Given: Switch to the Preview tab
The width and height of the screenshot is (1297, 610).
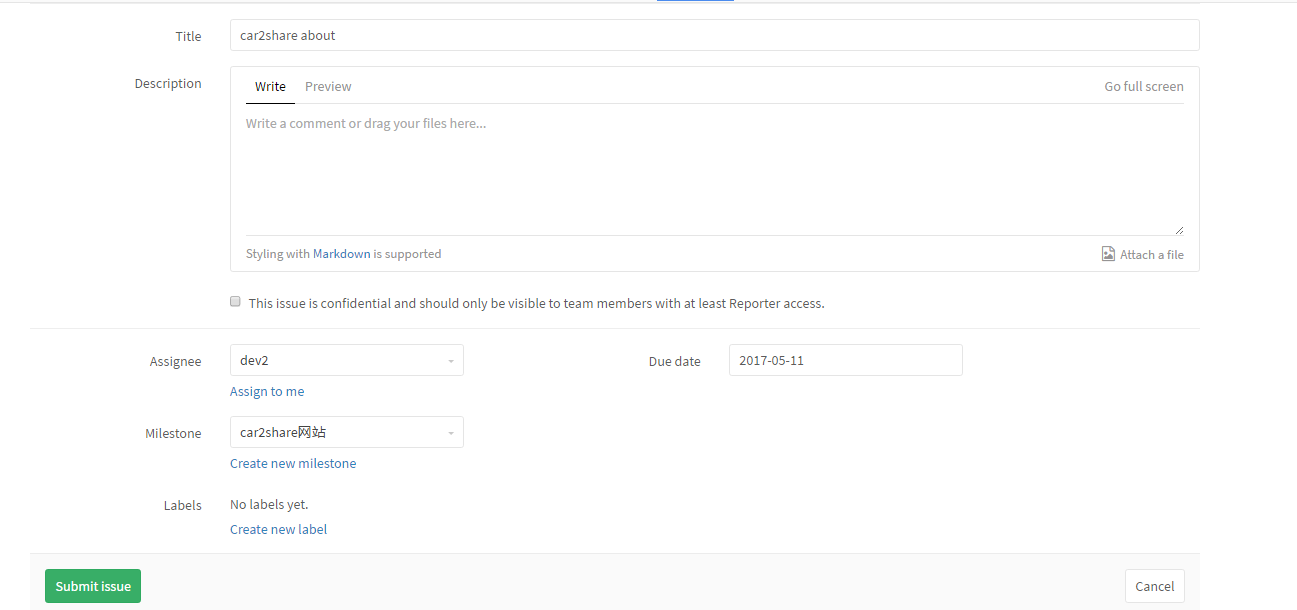Looking at the screenshot, I should (328, 87).
